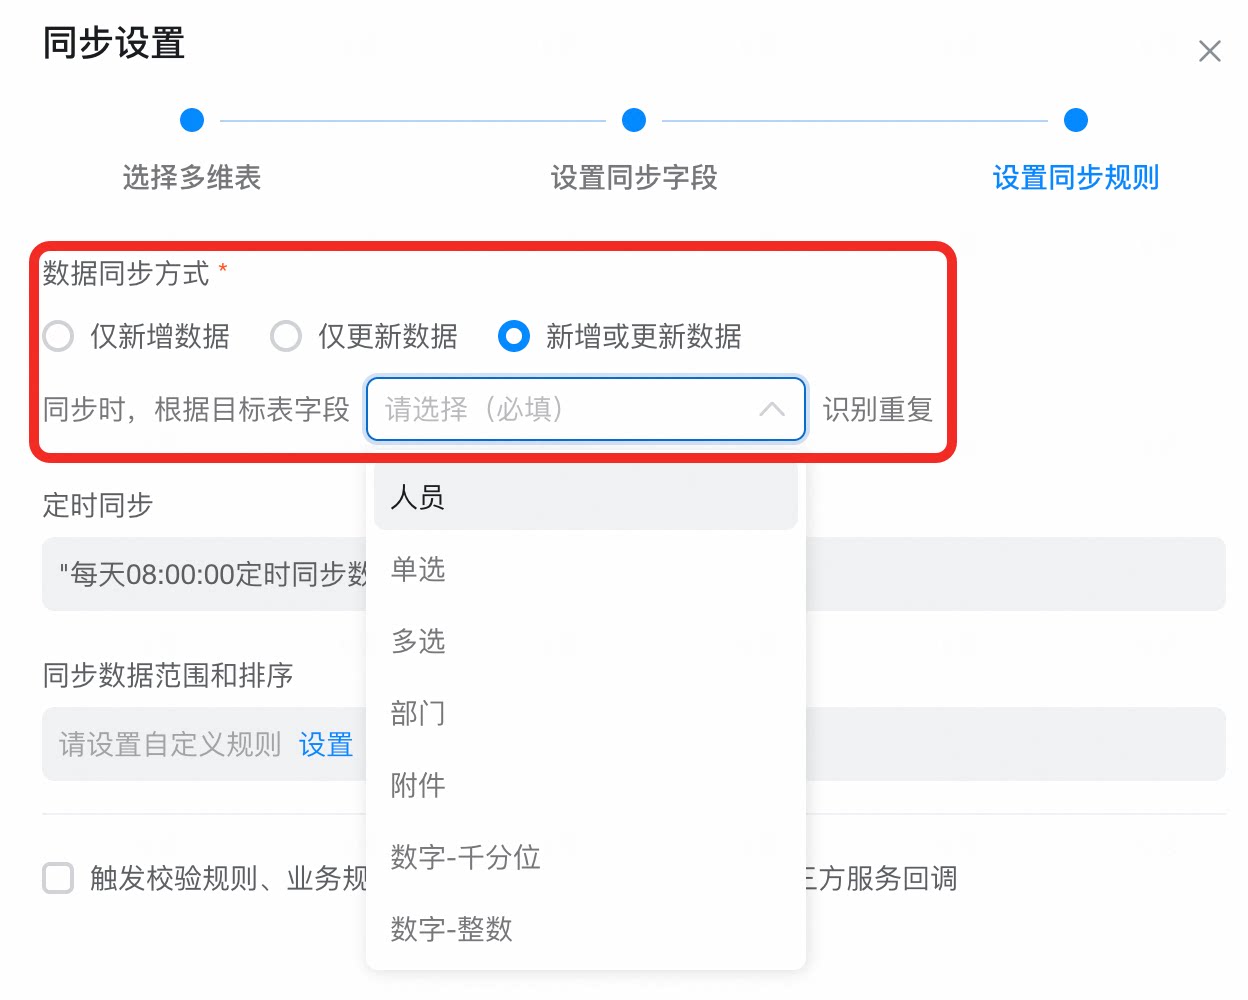The height and width of the screenshot is (1000, 1248).
Task: Click the 定时同步 schedule input field
Action: (x=633, y=574)
